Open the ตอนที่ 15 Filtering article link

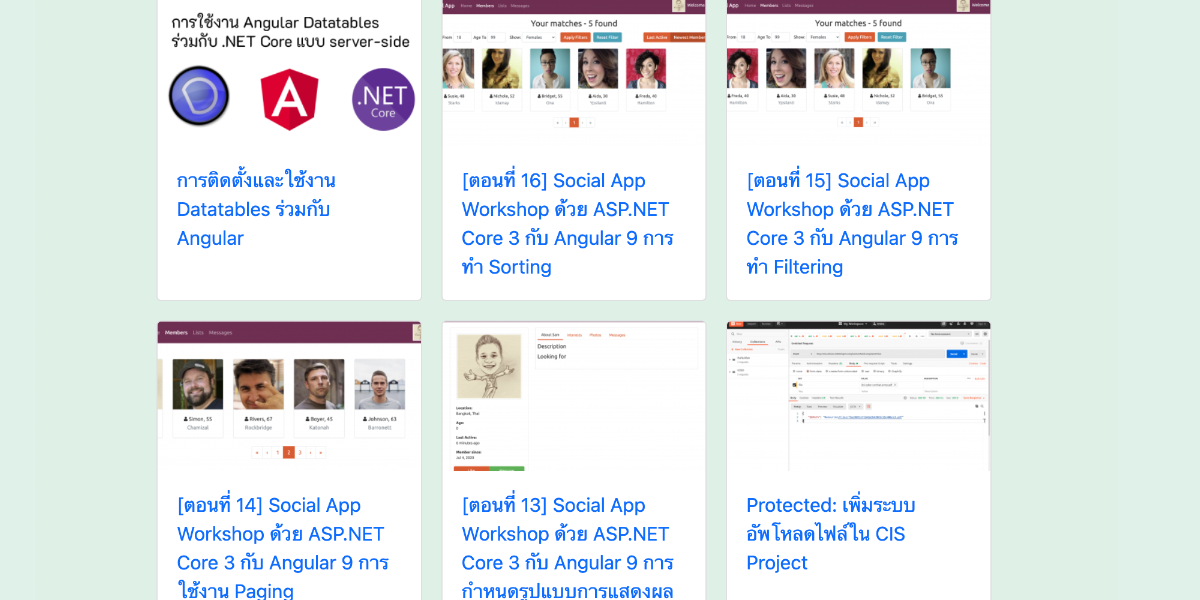(x=852, y=223)
